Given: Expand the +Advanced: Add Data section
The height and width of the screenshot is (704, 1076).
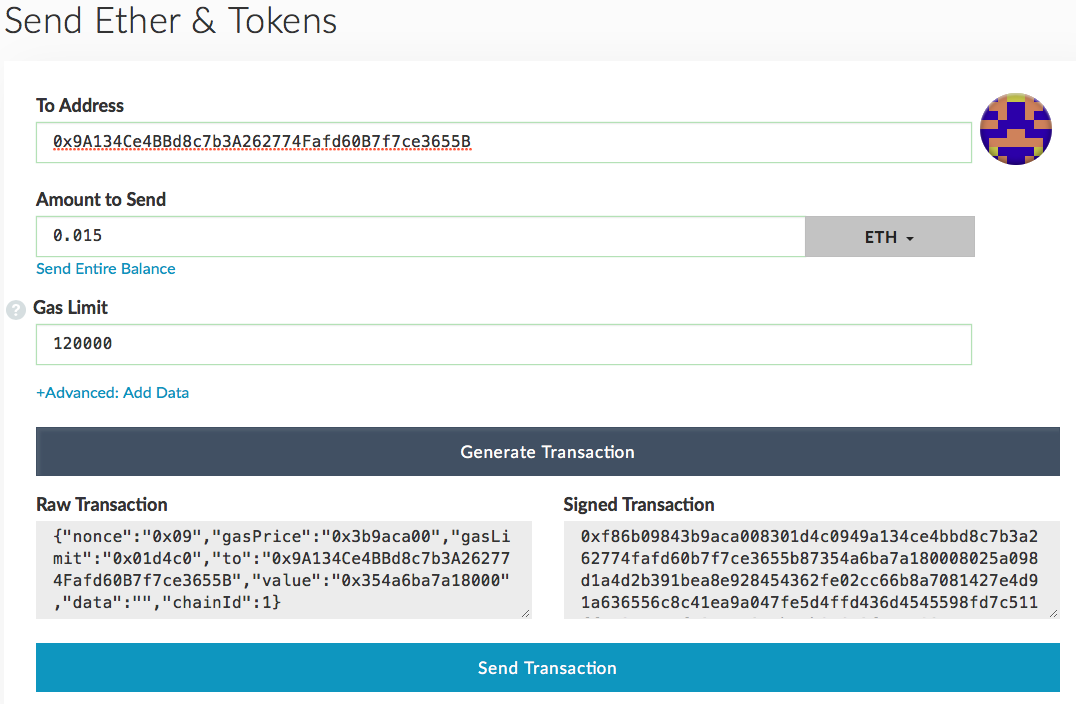Looking at the screenshot, I should [113, 393].
